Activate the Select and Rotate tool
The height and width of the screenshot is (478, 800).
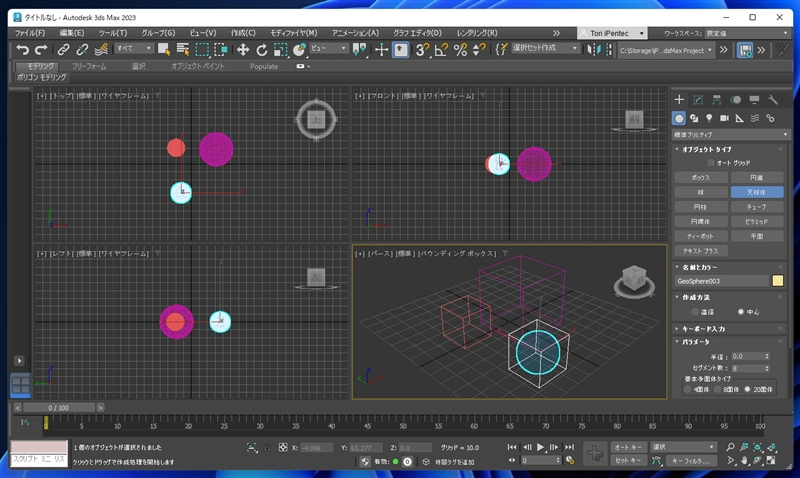tap(262, 49)
